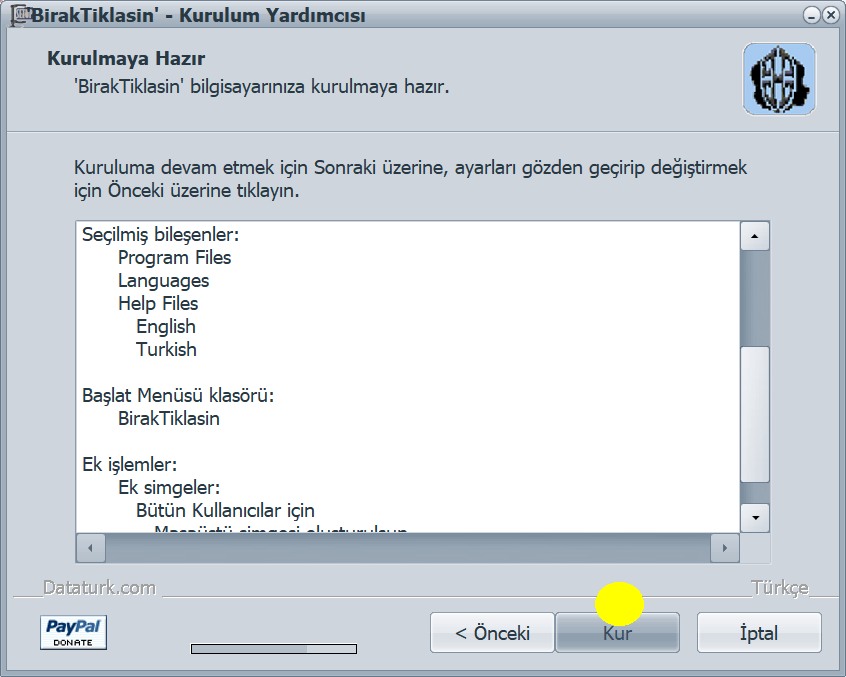The width and height of the screenshot is (846, 677).
Task: Select the 'English' line
Action: click(x=166, y=327)
